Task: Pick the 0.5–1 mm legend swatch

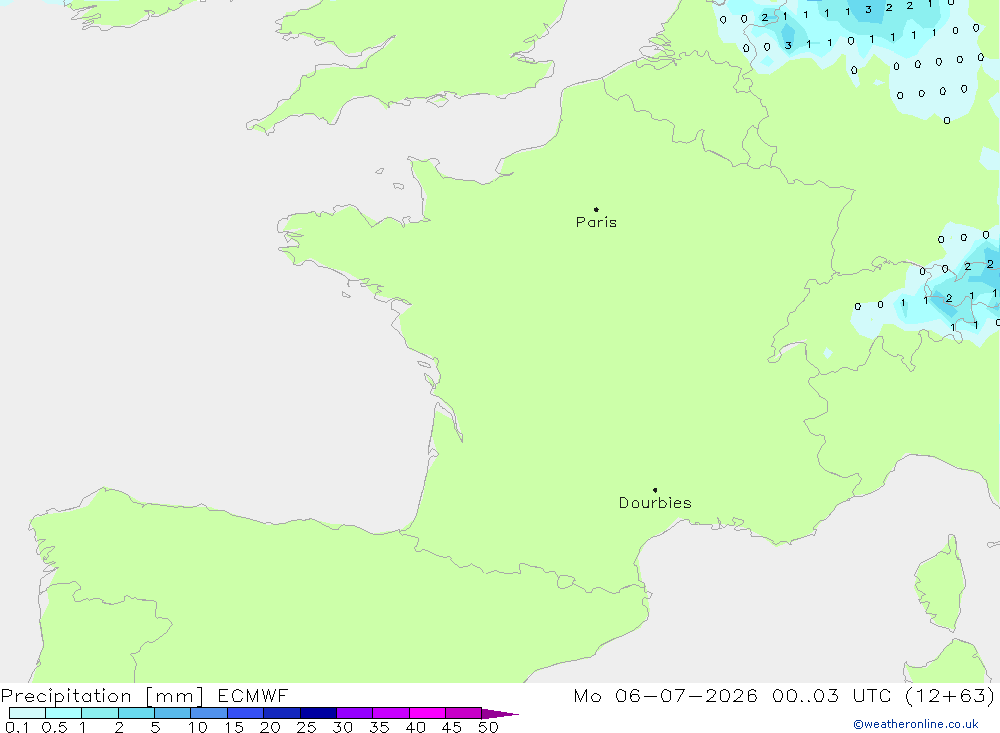Action: point(64,713)
